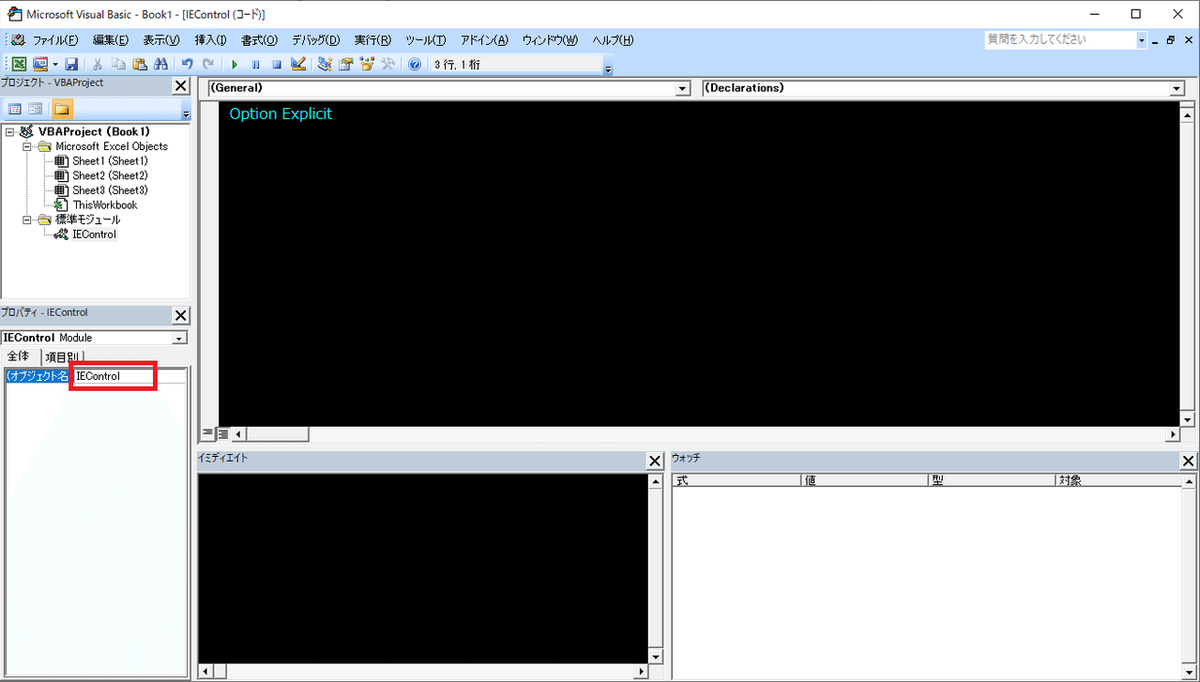Collapse the 標準モジュール folder
Screen dimensions: 1200x682
28,220
